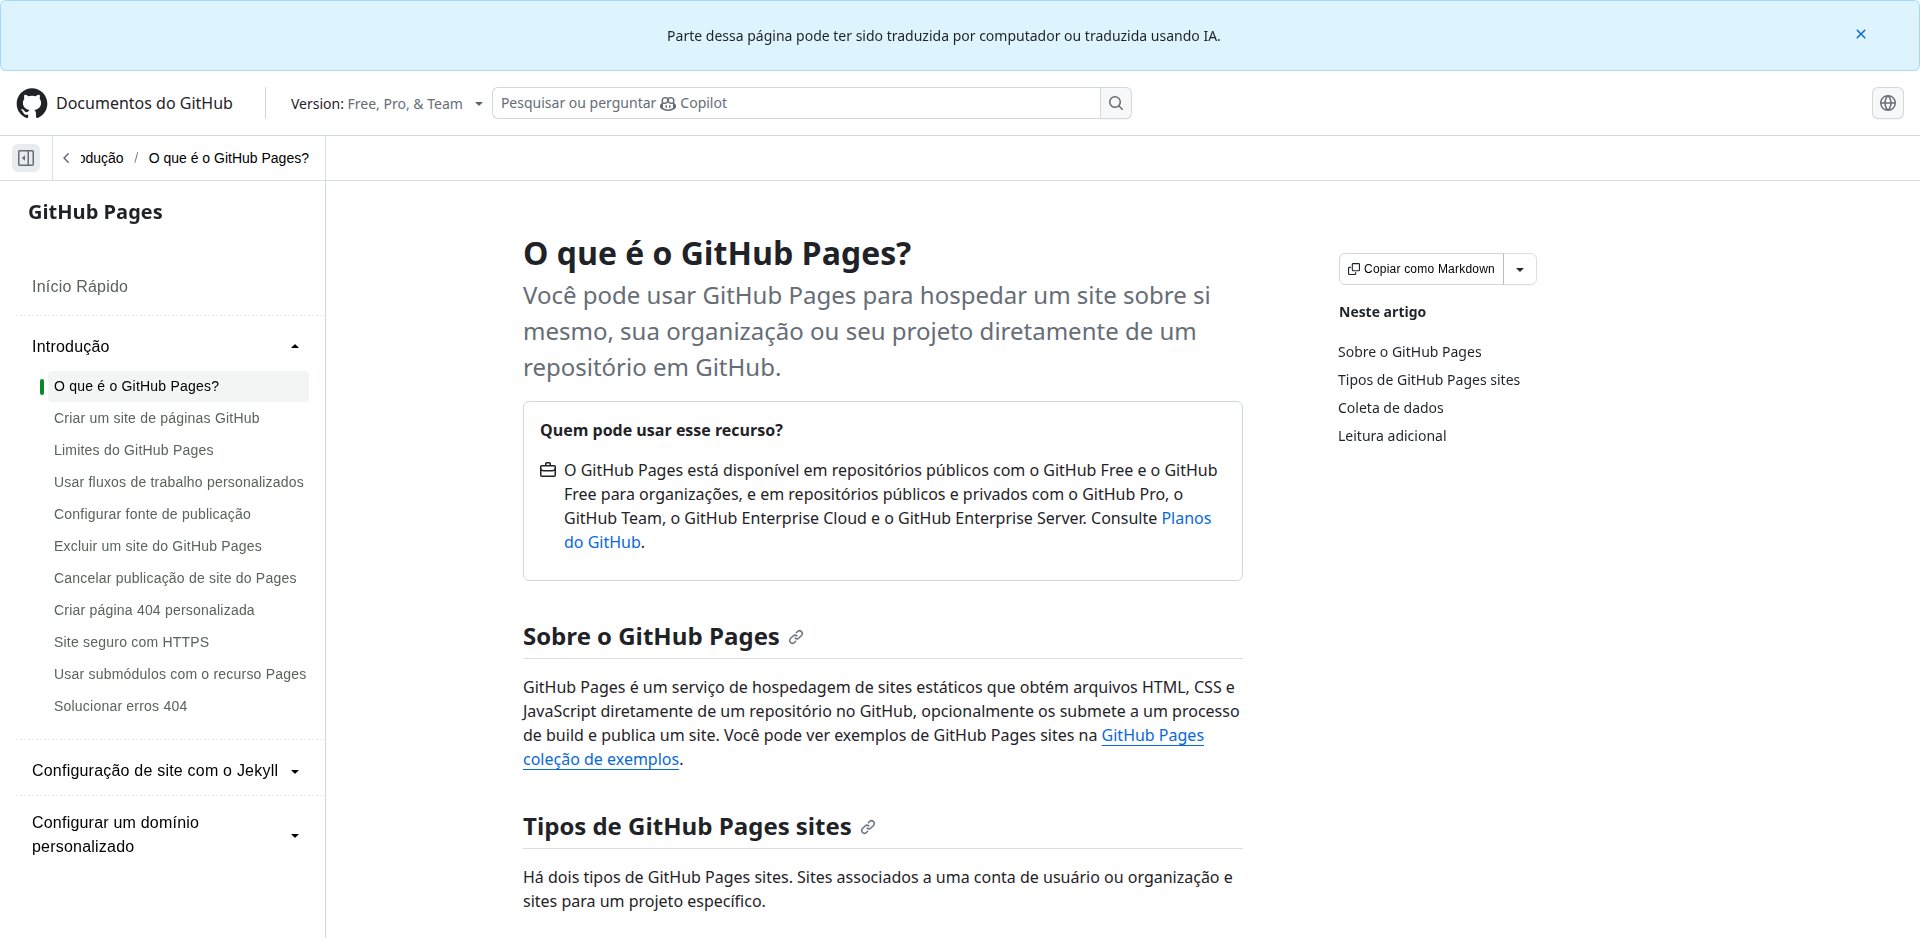Open Cancelar publicação de site do Pages
The image size is (1920, 938).
[x=175, y=578]
